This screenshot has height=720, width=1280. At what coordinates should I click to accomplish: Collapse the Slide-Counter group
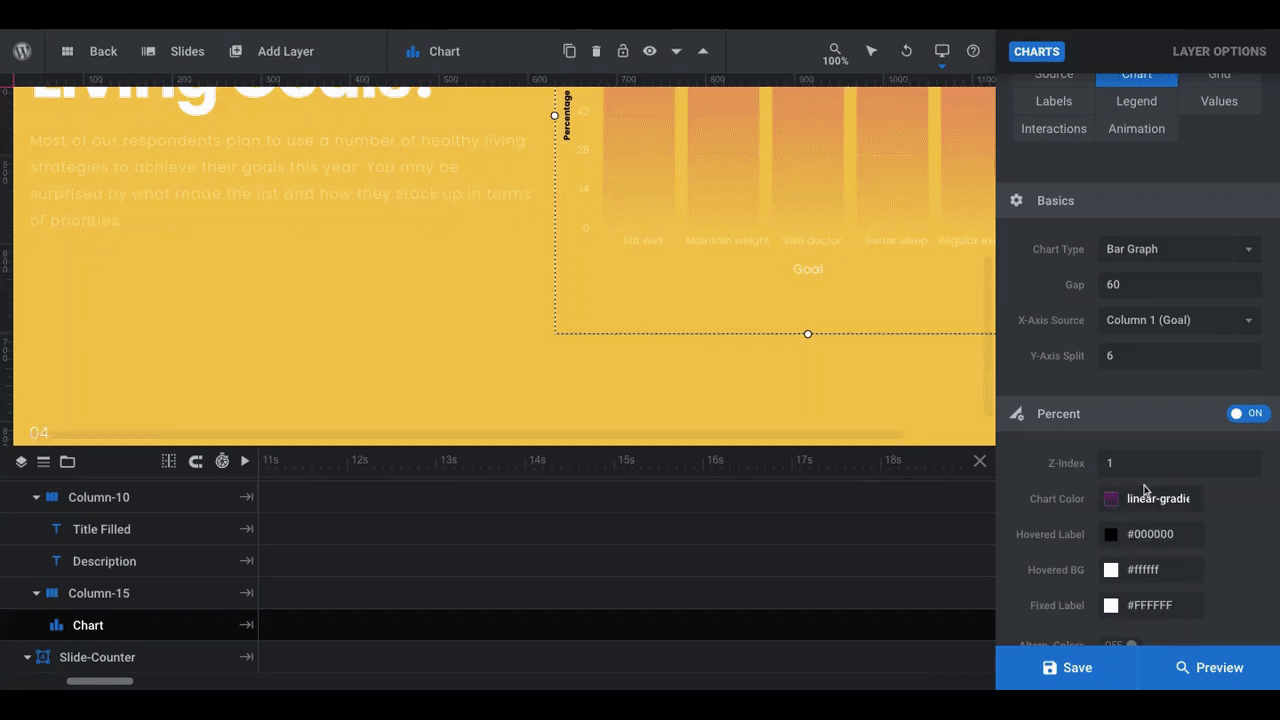tap(28, 657)
